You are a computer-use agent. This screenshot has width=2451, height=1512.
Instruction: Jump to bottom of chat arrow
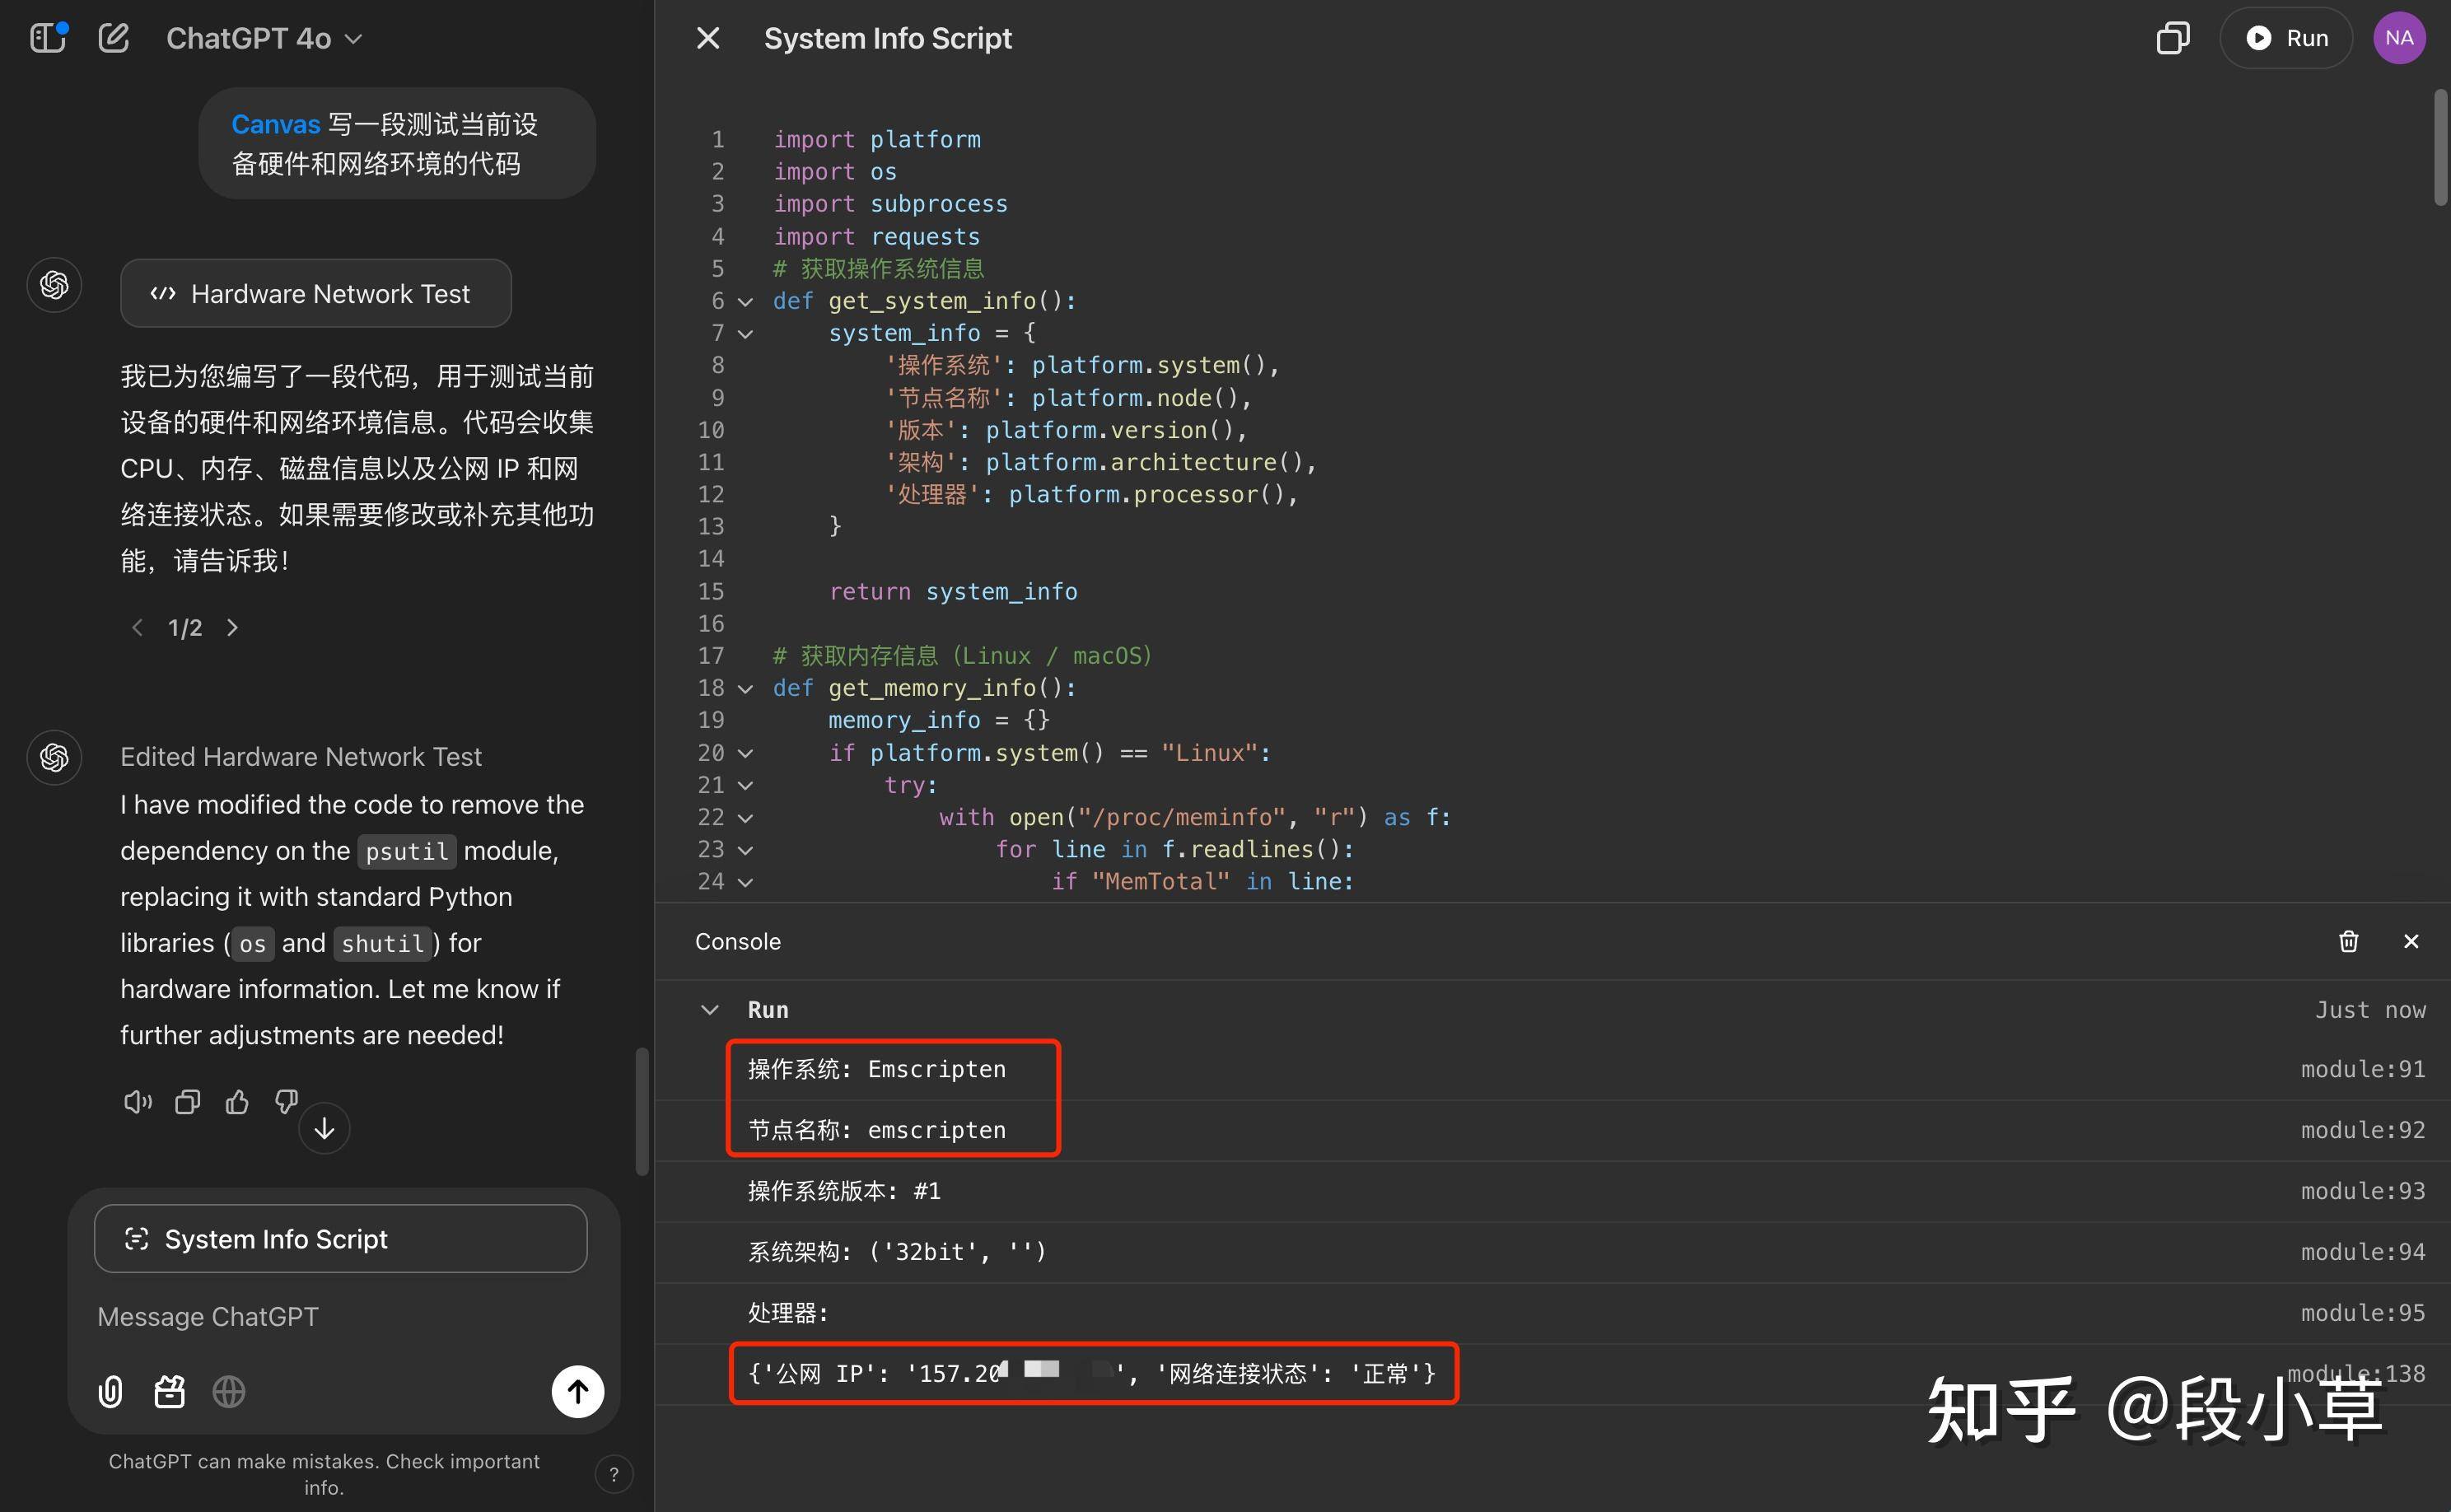(324, 1129)
